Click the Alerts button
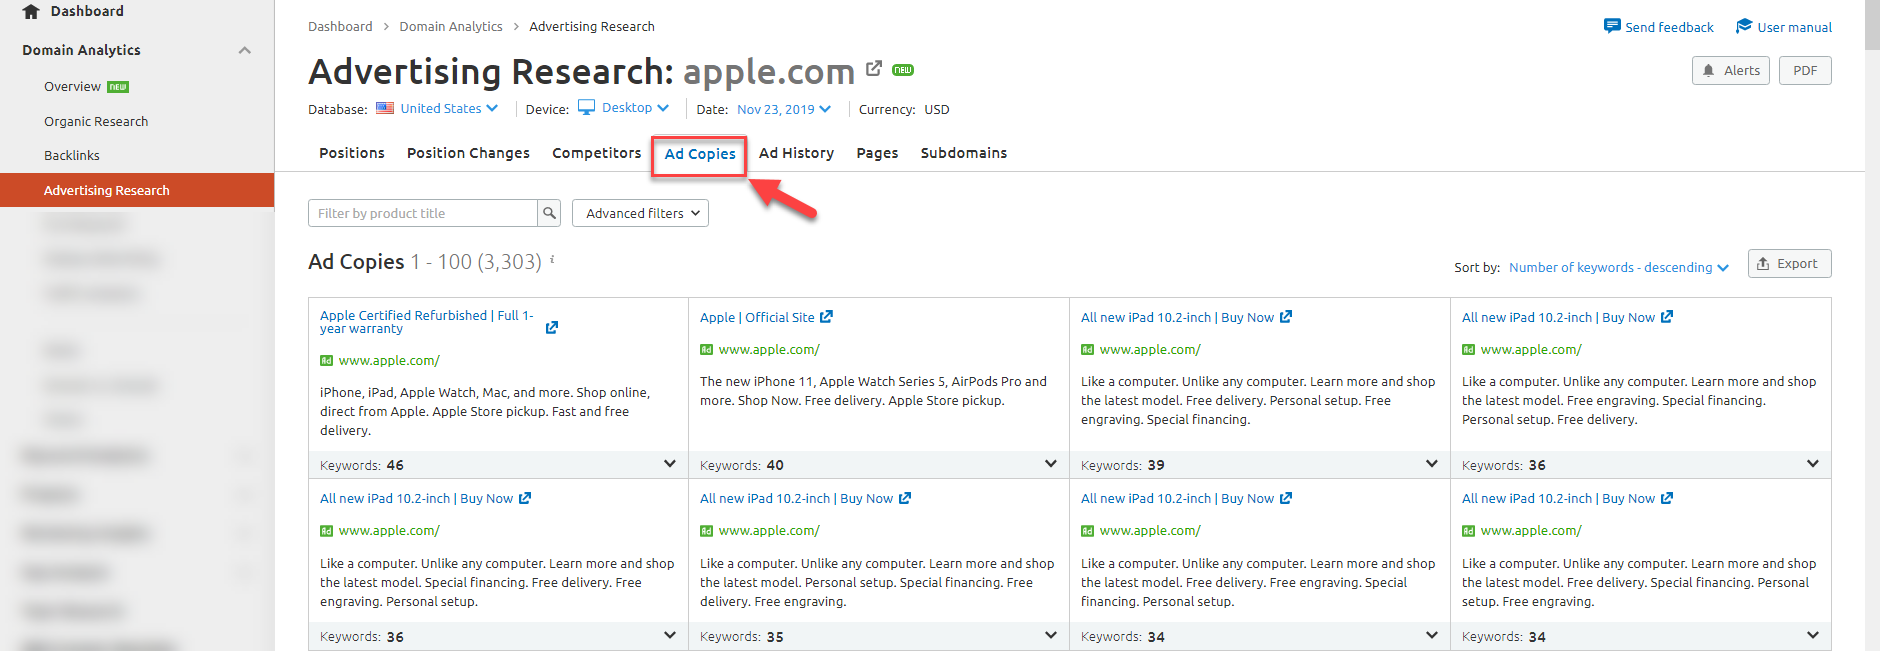 click(x=1730, y=71)
